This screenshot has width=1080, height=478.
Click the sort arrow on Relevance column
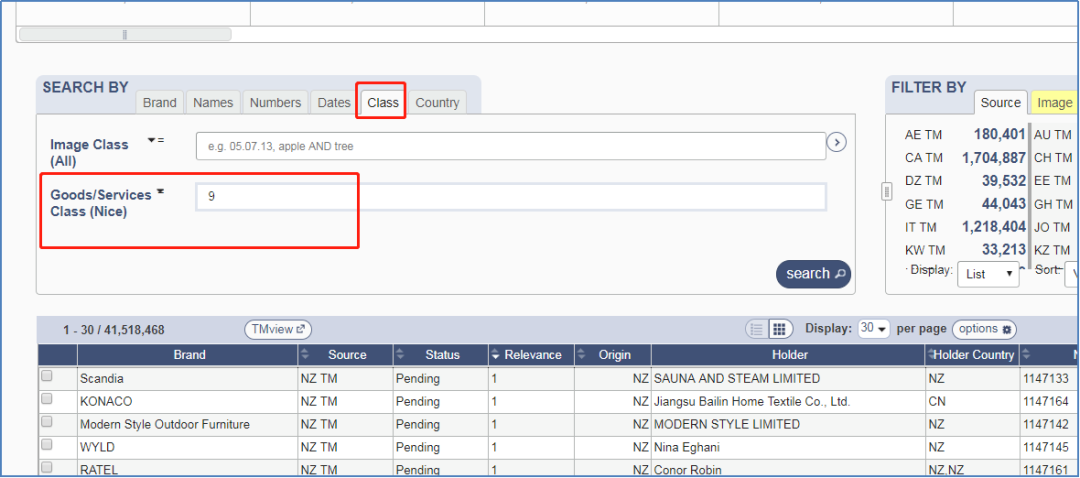click(495, 355)
